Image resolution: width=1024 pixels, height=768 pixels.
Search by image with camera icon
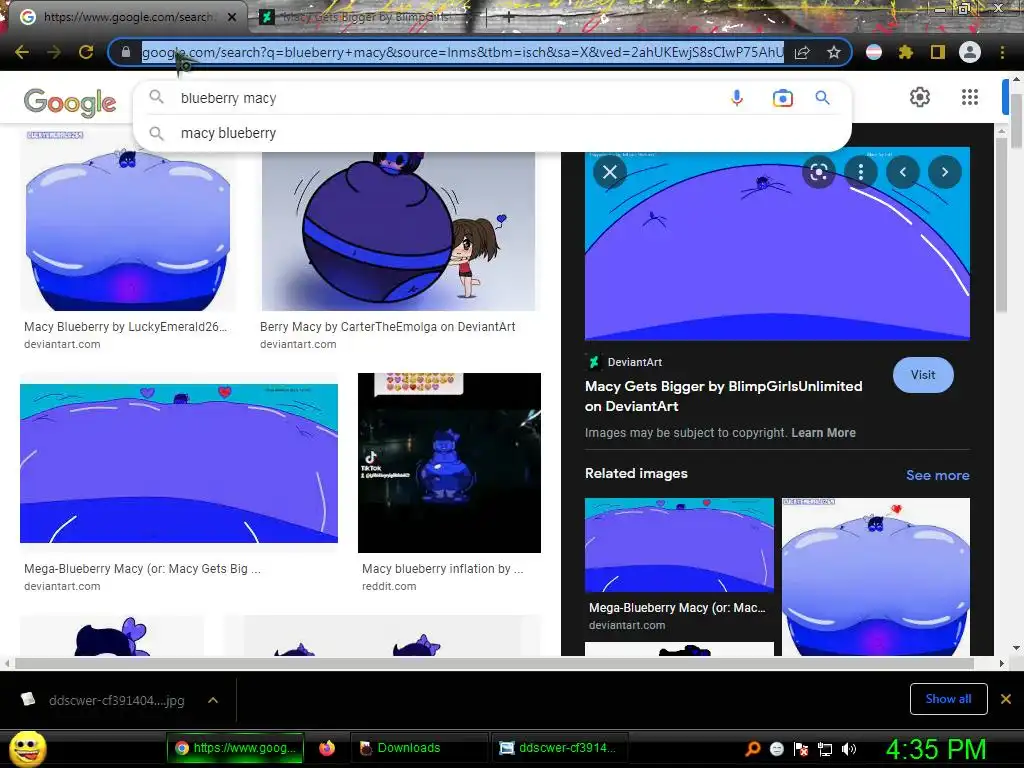(782, 98)
